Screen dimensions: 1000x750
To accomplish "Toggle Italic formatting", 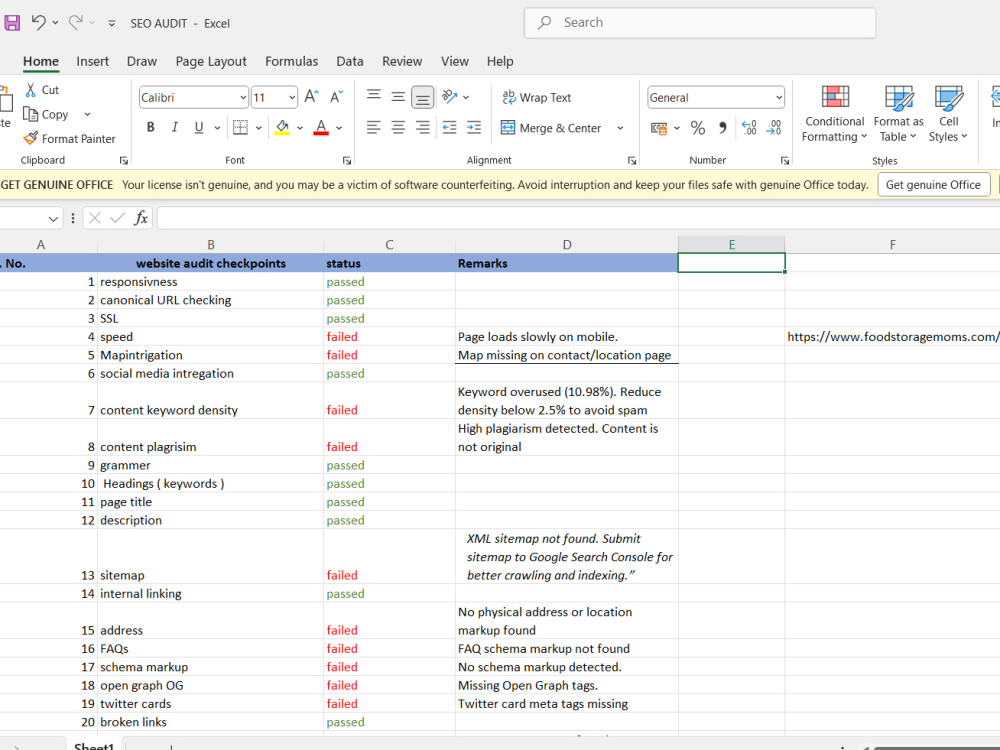I will tap(174, 128).
